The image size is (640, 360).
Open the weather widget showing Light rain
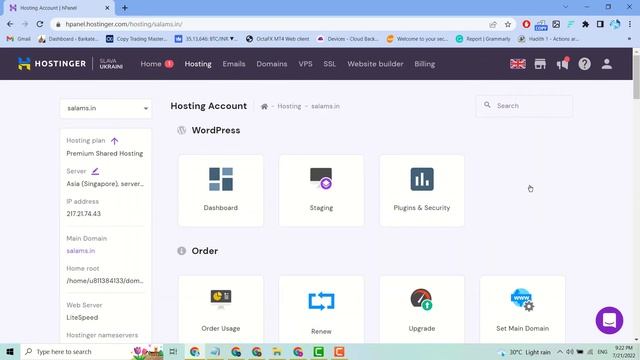[524, 352]
